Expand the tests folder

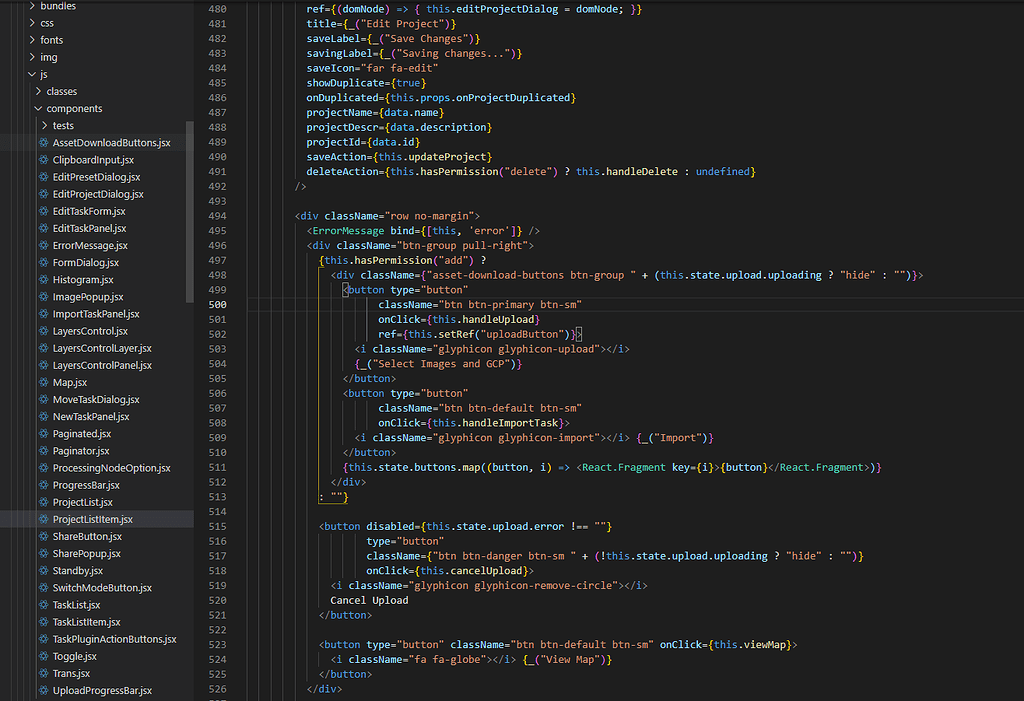click(x=44, y=126)
